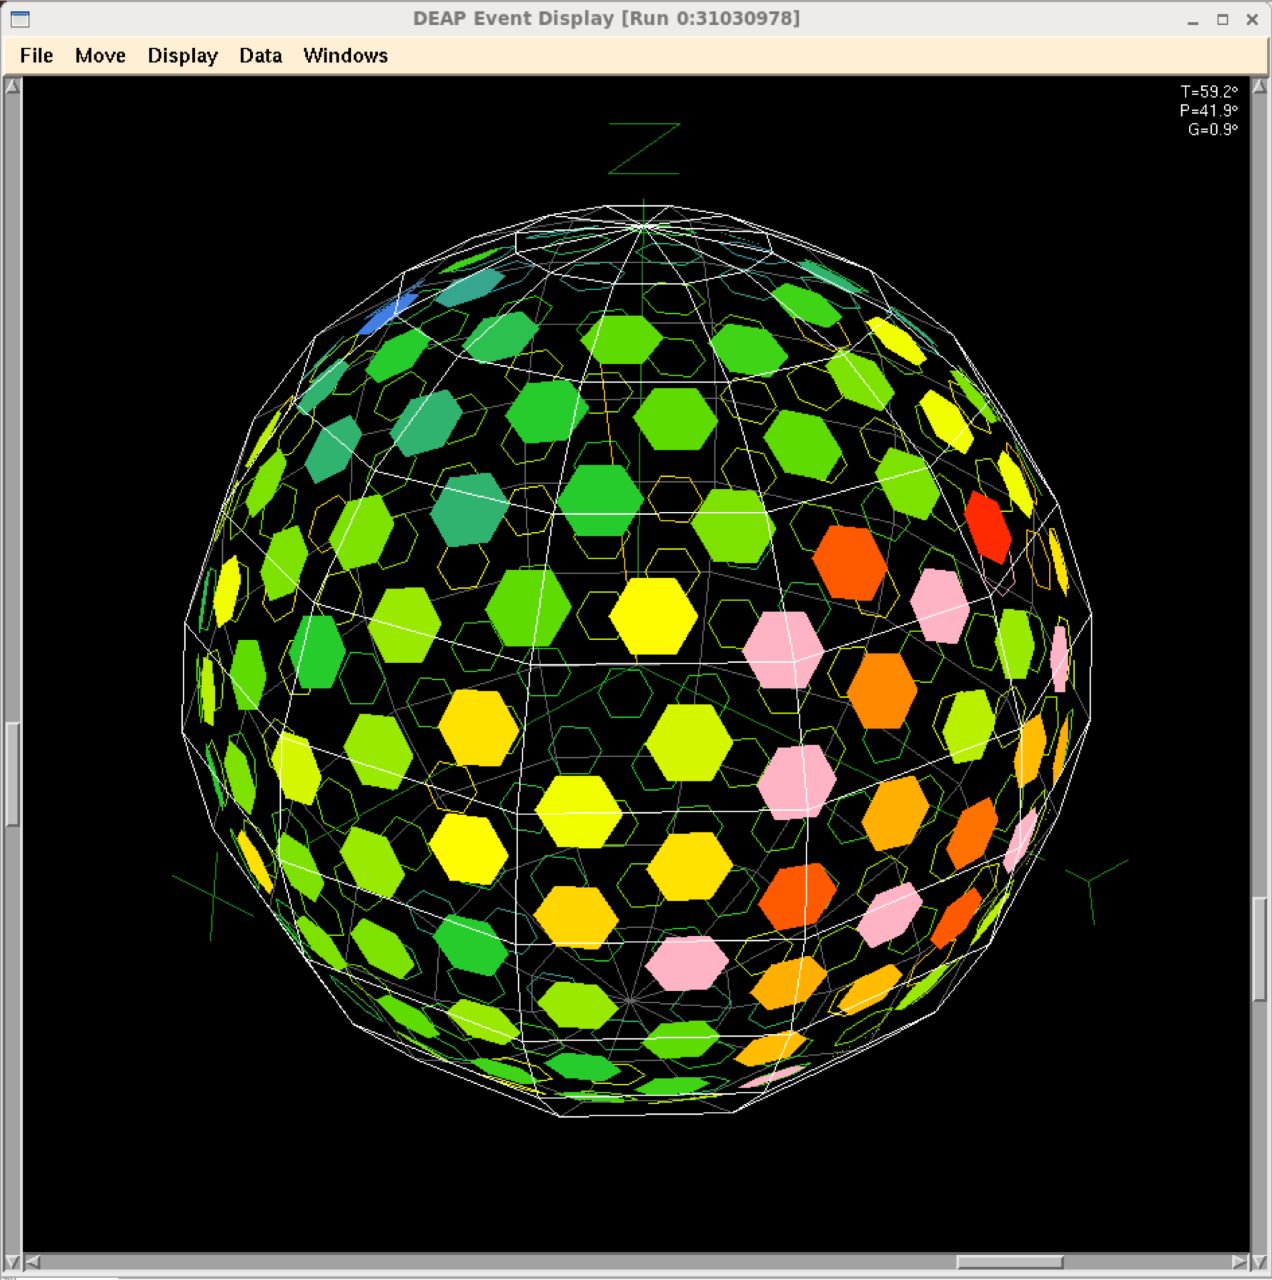This screenshot has height=1280, width=1272.
Task: Open the Move menu
Action: (x=100, y=56)
